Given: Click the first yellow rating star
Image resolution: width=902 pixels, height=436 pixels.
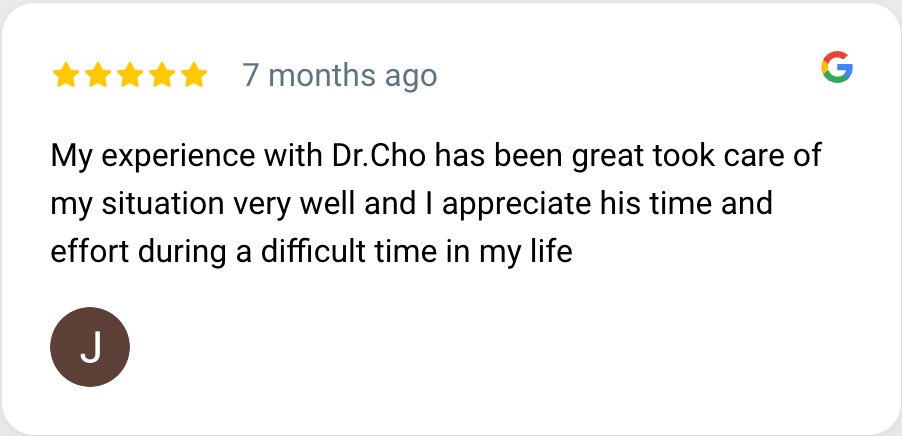Looking at the screenshot, I should coord(66,75).
